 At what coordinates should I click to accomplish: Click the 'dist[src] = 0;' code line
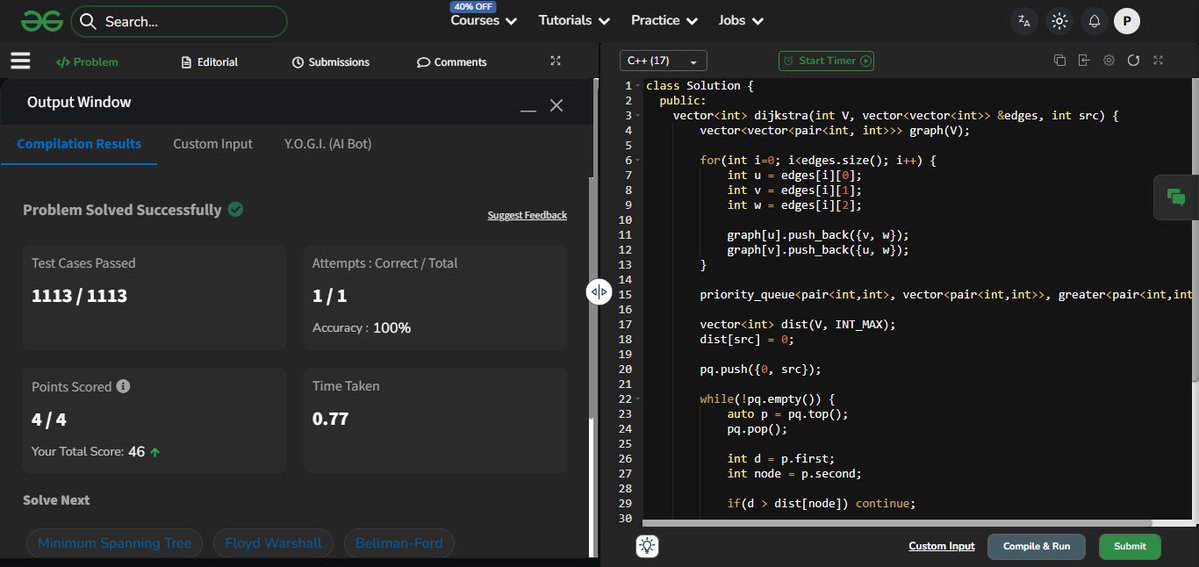pyautogui.click(x=749, y=339)
